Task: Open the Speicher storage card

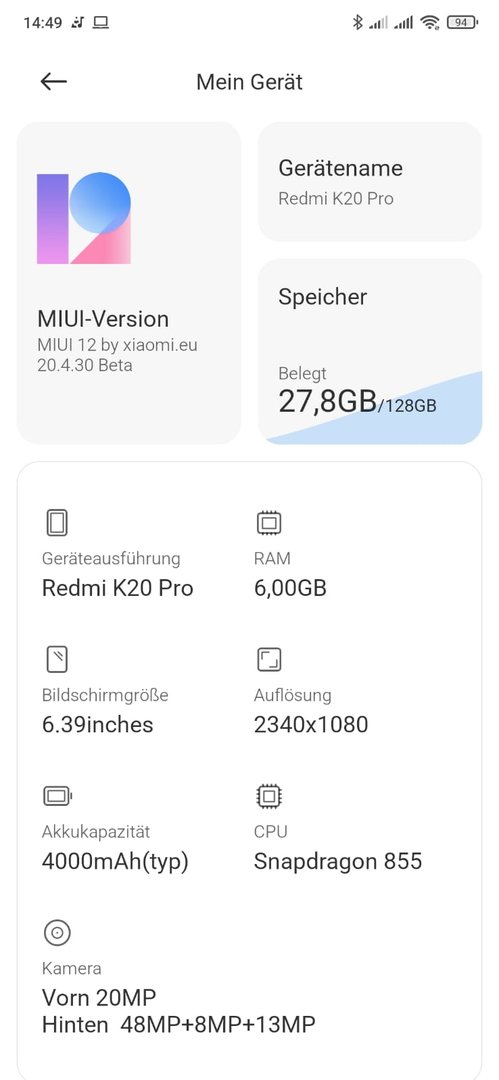Action: tap(369, 351)
